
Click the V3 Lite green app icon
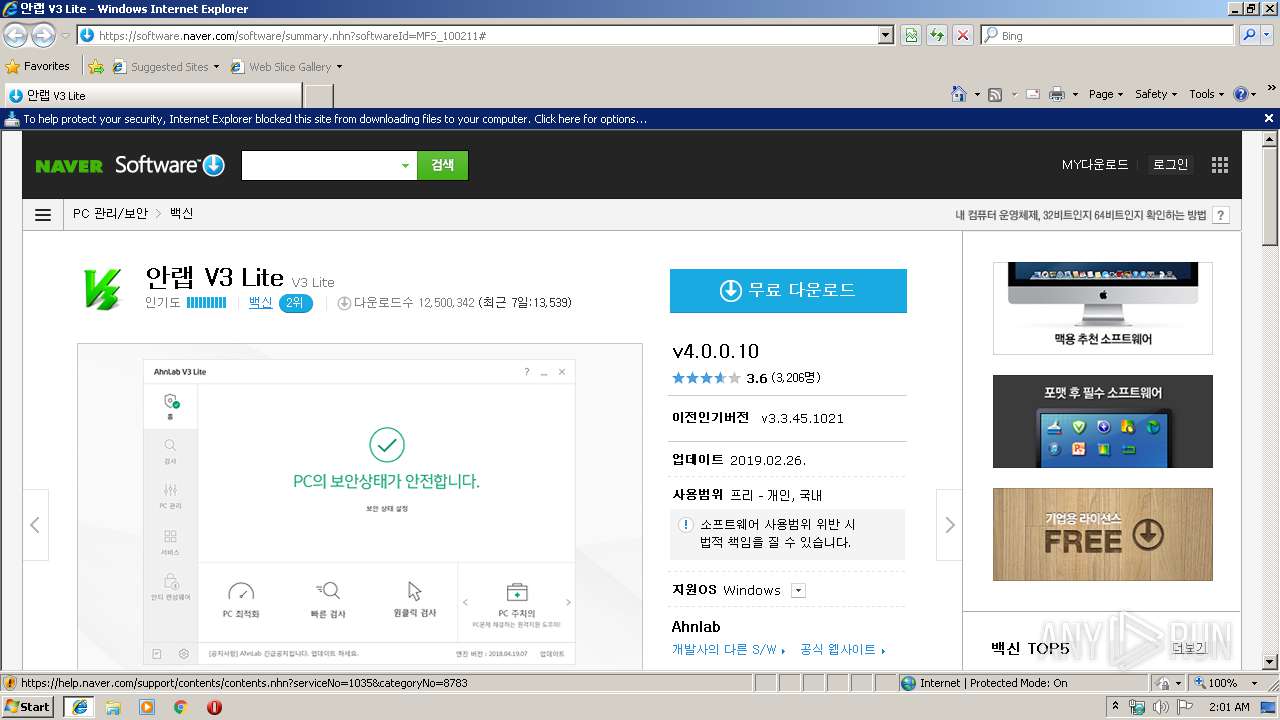[x=102, y=288]
